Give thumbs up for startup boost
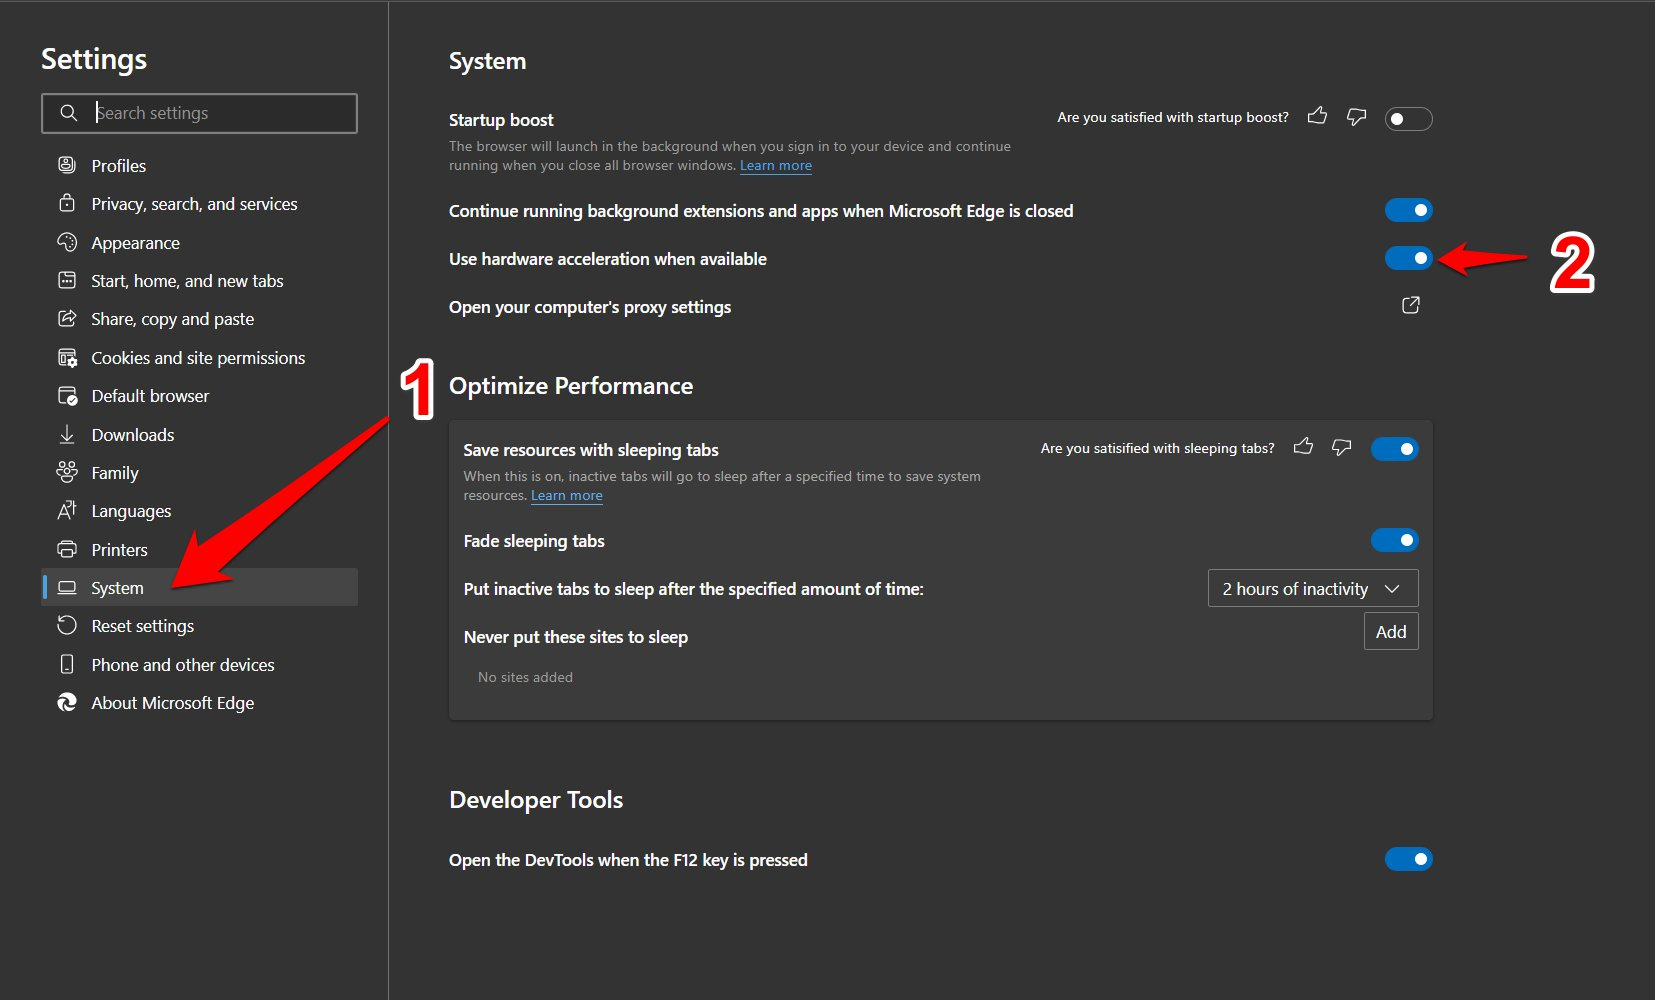Screen dimensions: 1655x1000 [1318, 116]
